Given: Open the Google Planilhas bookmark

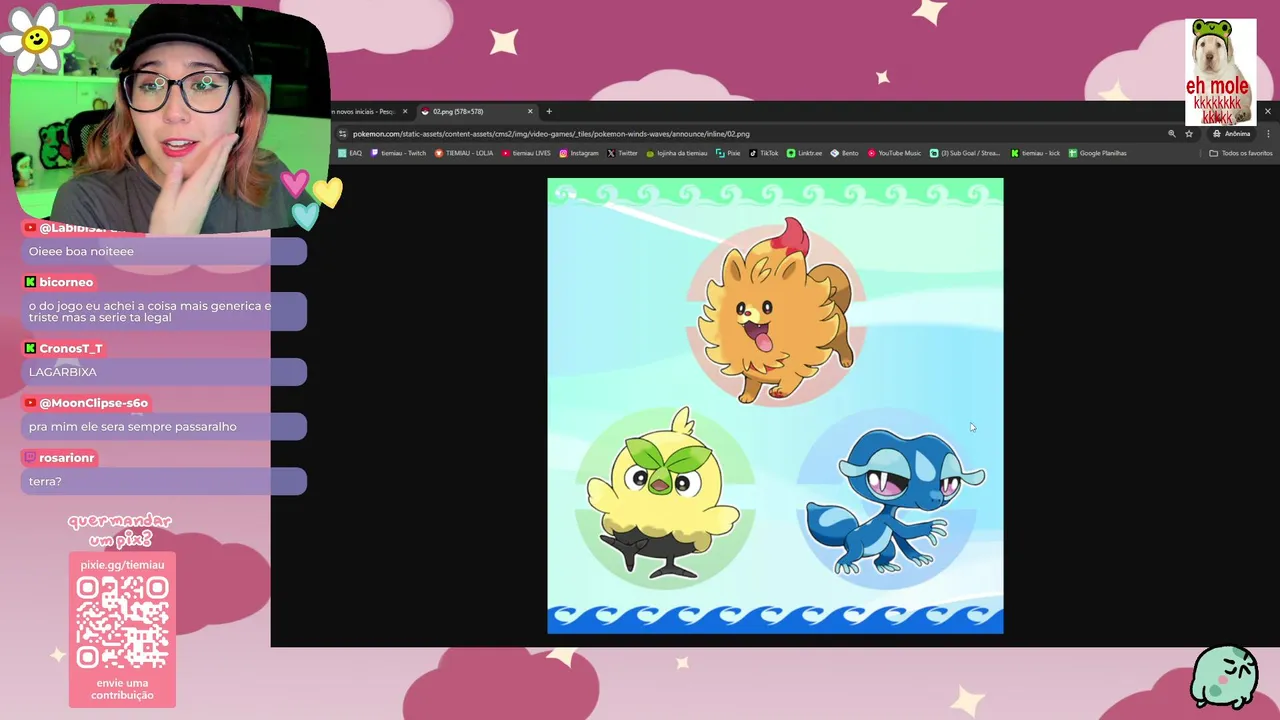Looking at the screenshot, I should [1098, 153].
